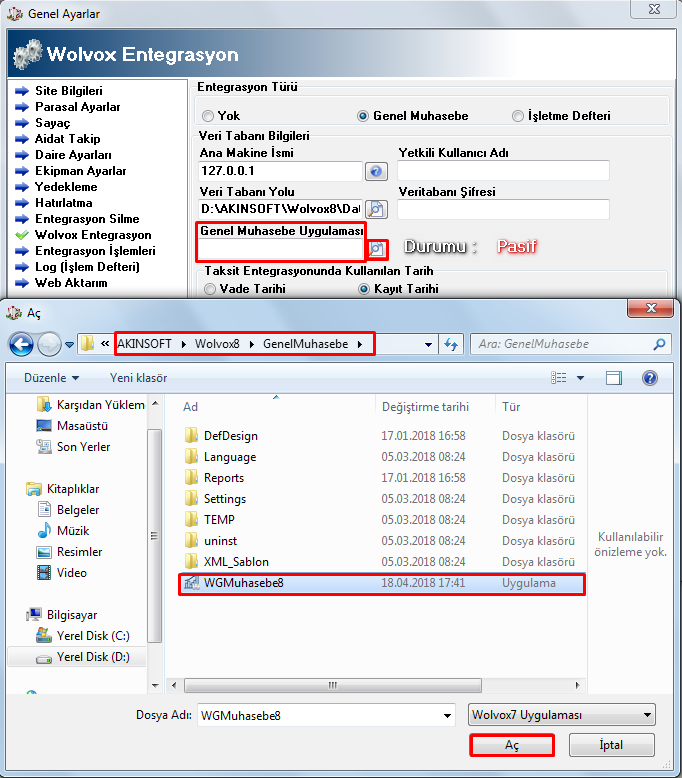The width and height of the screenshot is (682, 778).
Task: Open Ekipman Ayarlar section
Action: pos(80,171)
